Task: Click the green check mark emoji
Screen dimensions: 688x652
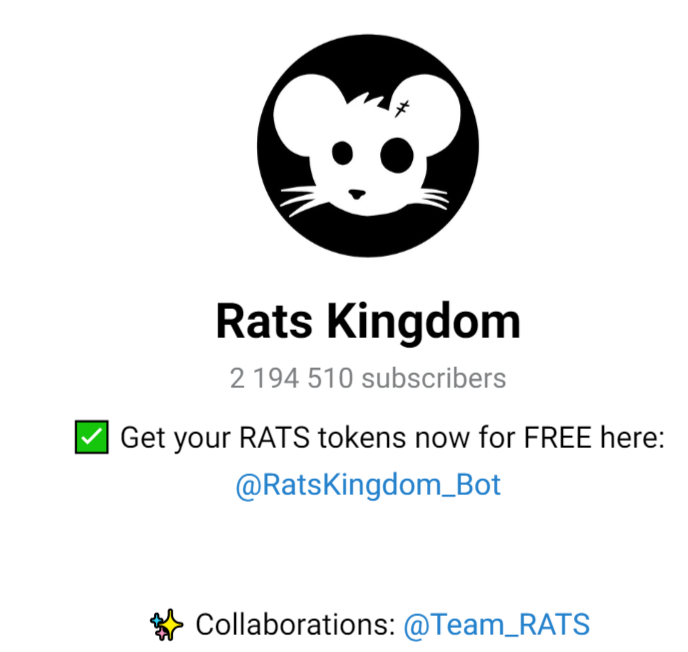Action: pyautogui.click(x=91, y=437)
